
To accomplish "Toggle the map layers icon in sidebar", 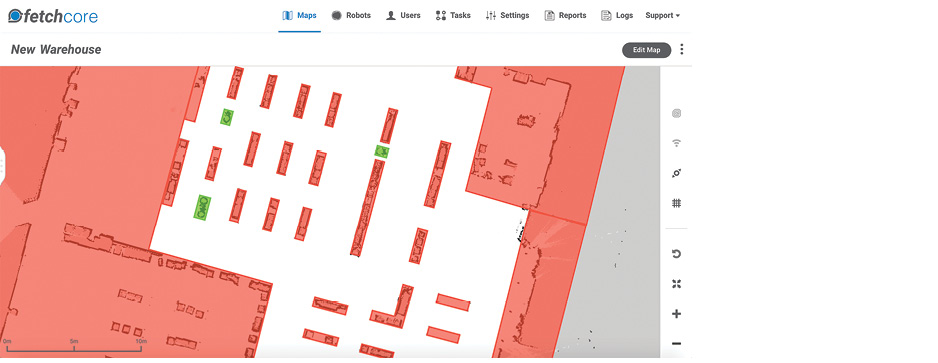I will point(677,114).
